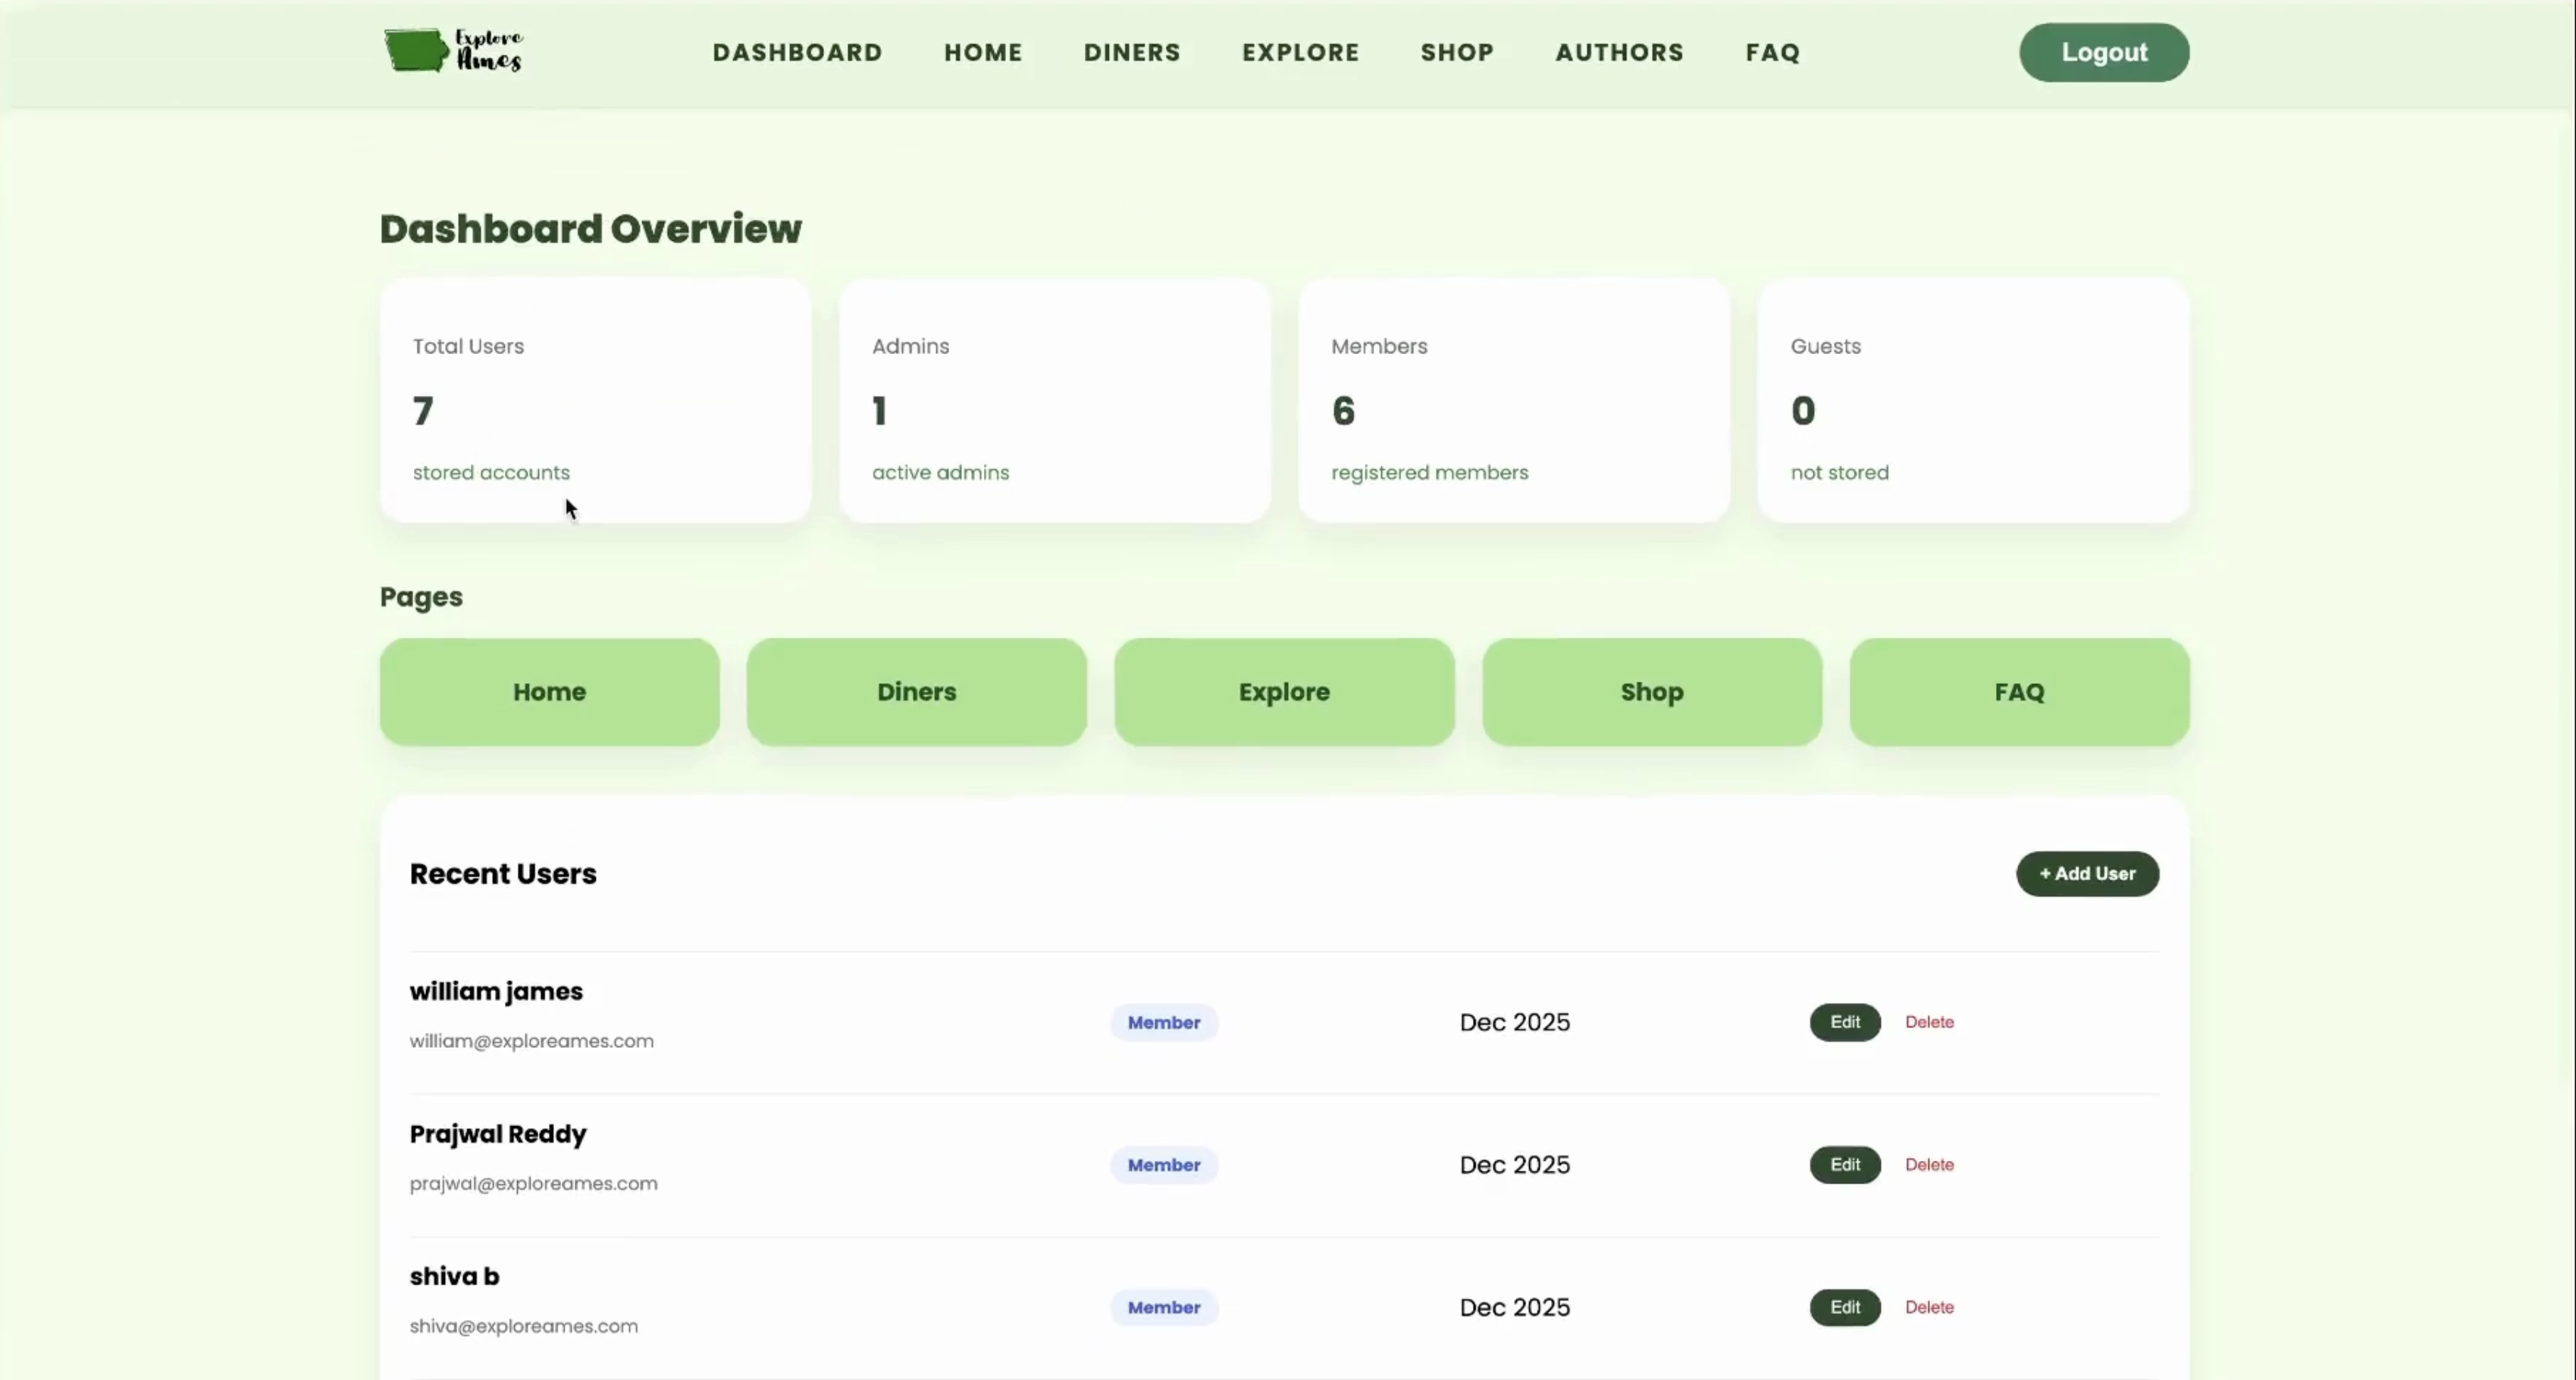Open the Authors nav link
Image resolution: width=2576 pixels, height=1380 pixels.
click(x=1619, y=52)
